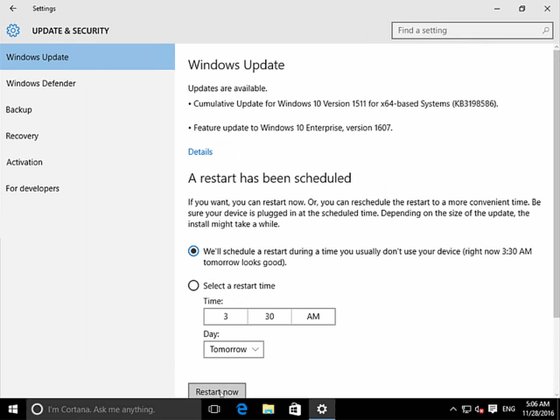Image resolution: width=560 pixels, height=420 pixels.
Task: Click the network icon in the tray
Action: point(466,409)
